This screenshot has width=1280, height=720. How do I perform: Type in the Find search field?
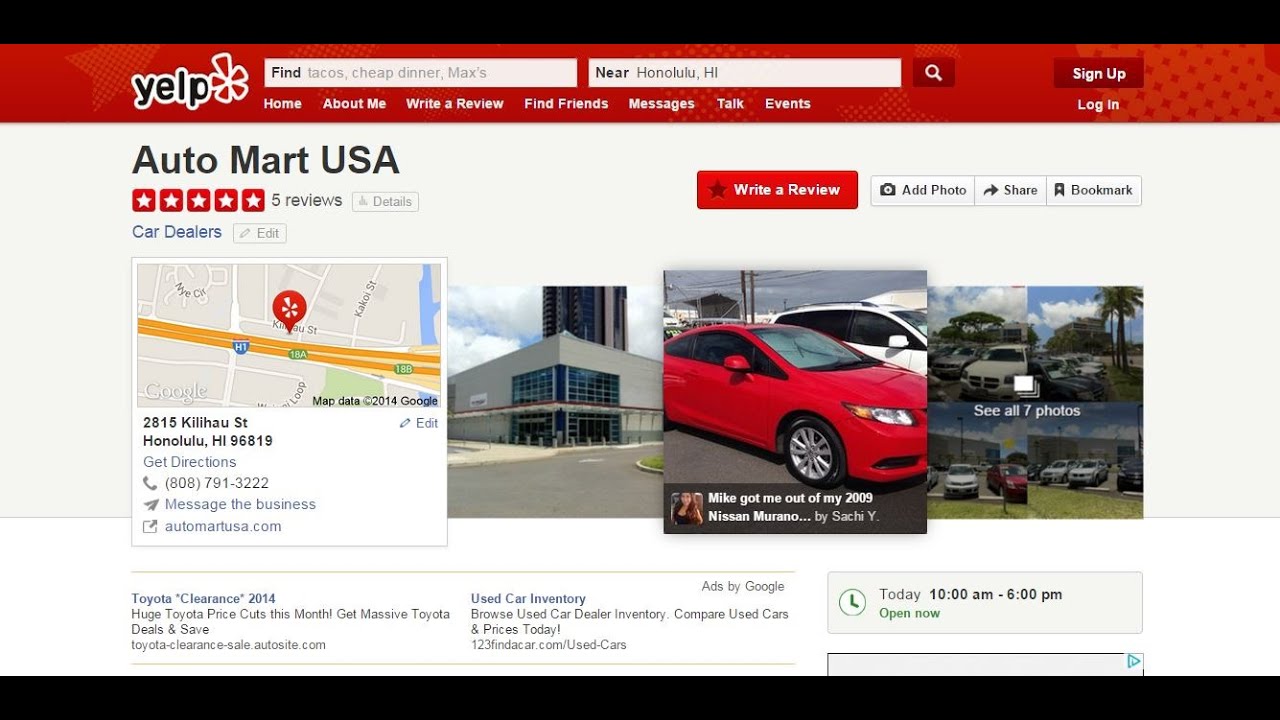click(421, 73)
